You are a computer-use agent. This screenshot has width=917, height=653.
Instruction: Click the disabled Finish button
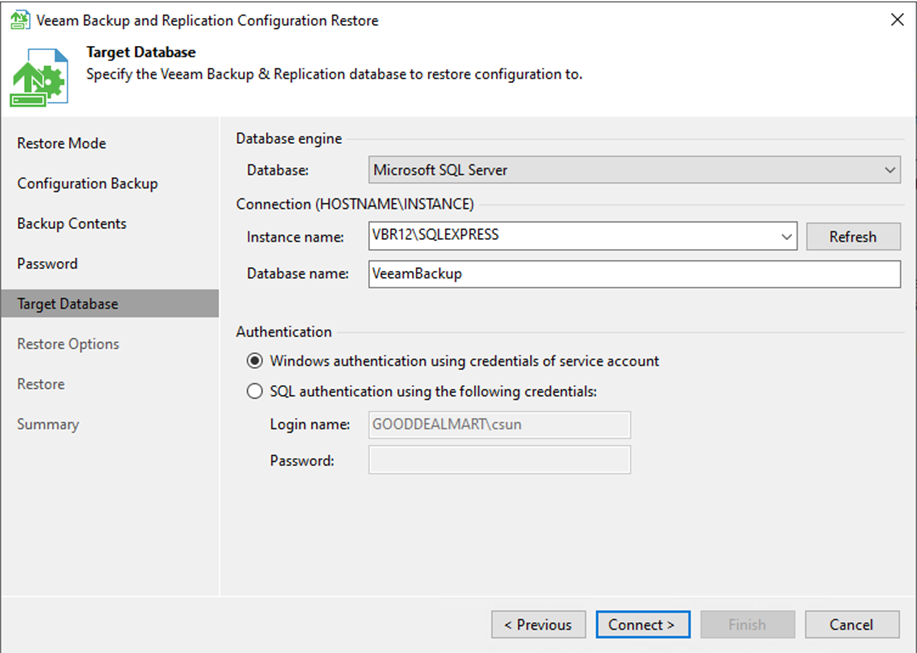point(747,624)
